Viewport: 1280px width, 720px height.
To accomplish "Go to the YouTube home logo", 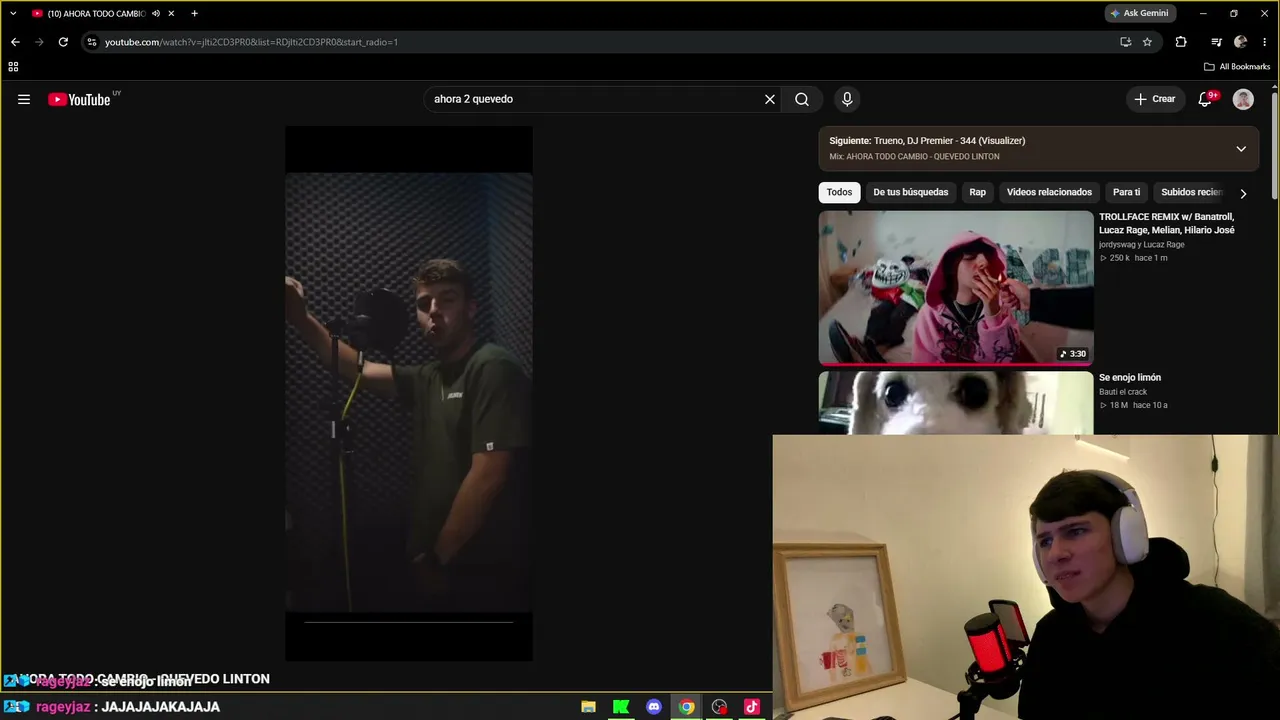I will (x=80, y=99).
